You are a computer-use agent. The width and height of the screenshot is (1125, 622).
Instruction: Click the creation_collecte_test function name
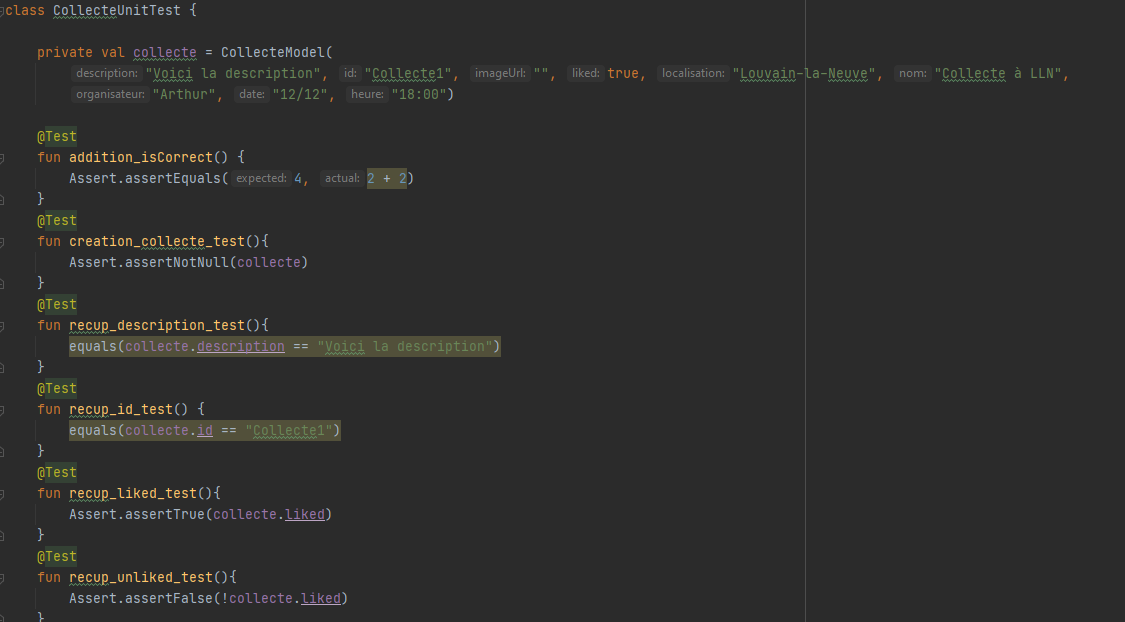(x=157, y=241)
